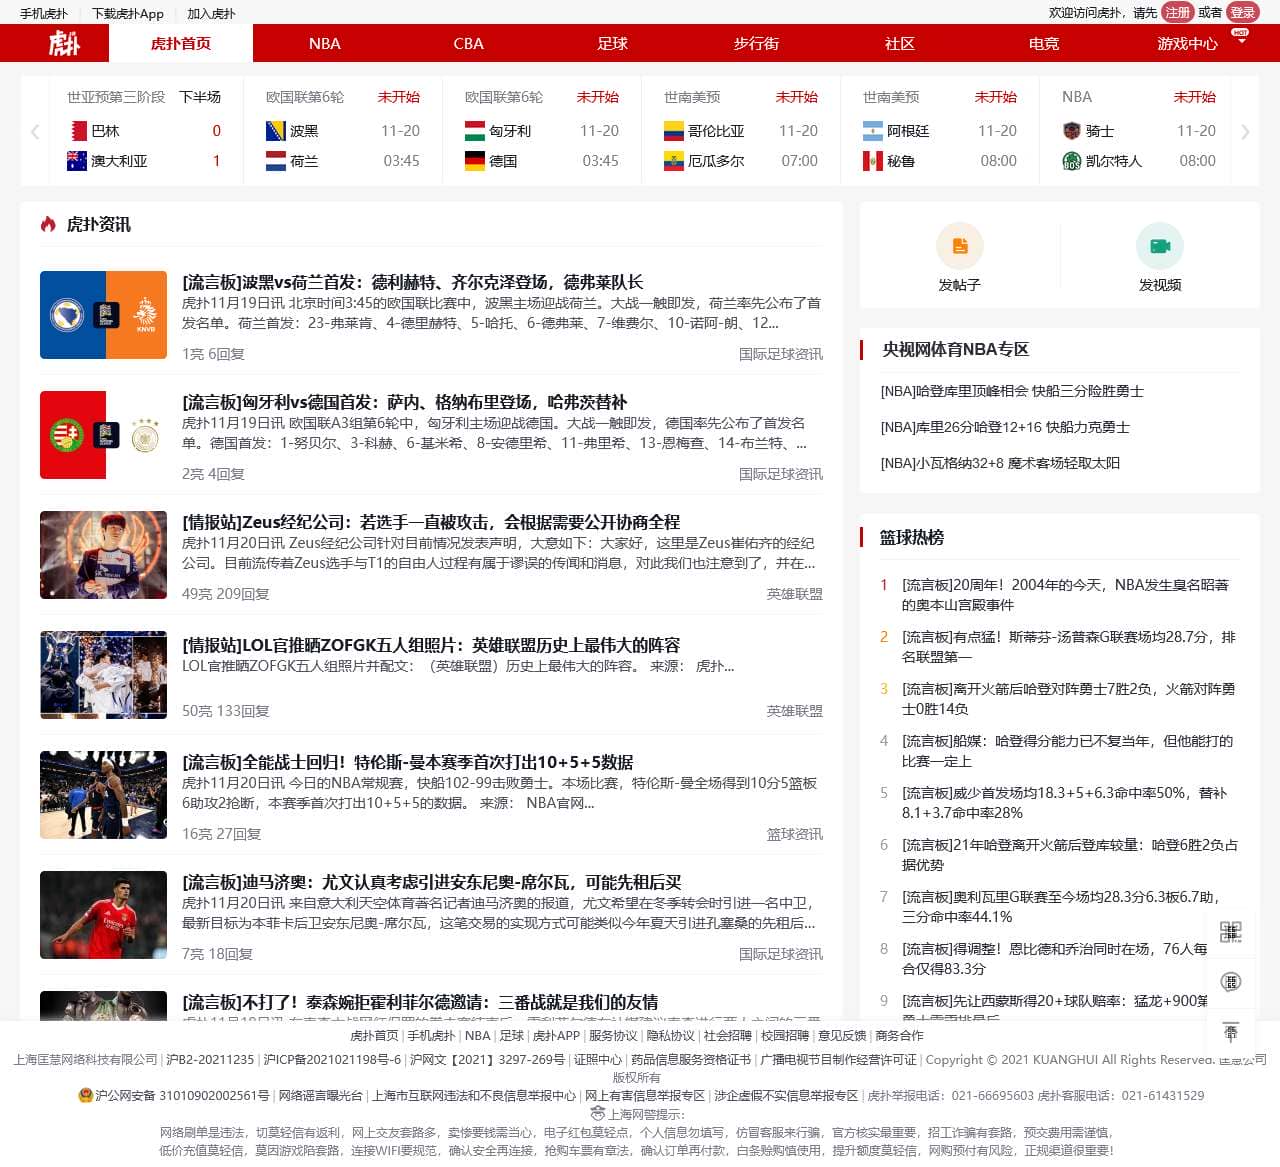Click the Germany flag next to 德国

pyautogui.click(x=475, y=161)
